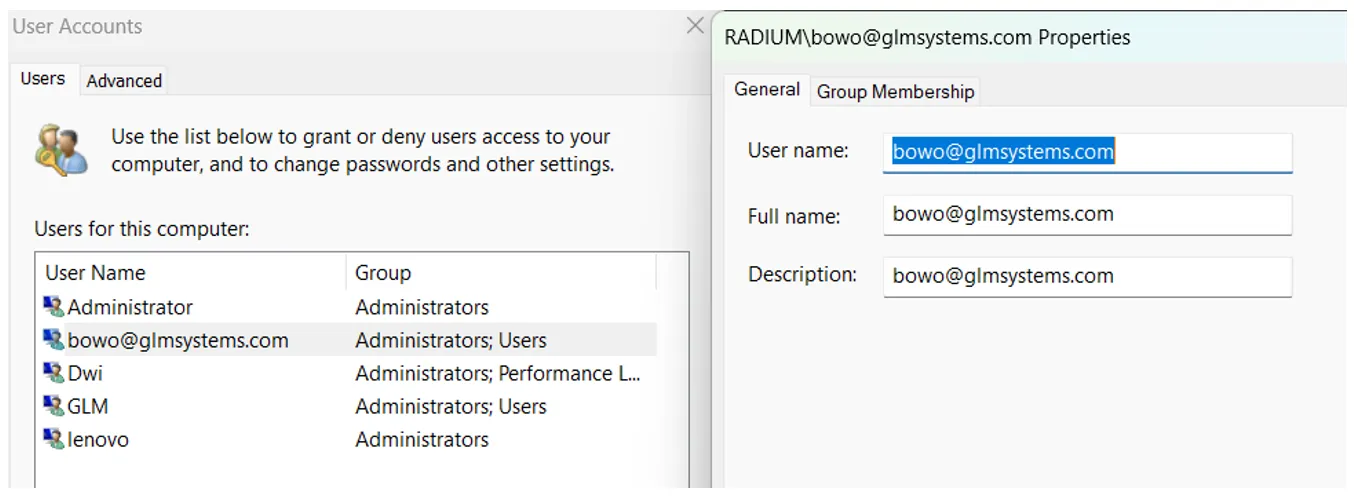The image size is (1354, 503).
Task: Click the lenovo user account icon
Action: (54, 439)
